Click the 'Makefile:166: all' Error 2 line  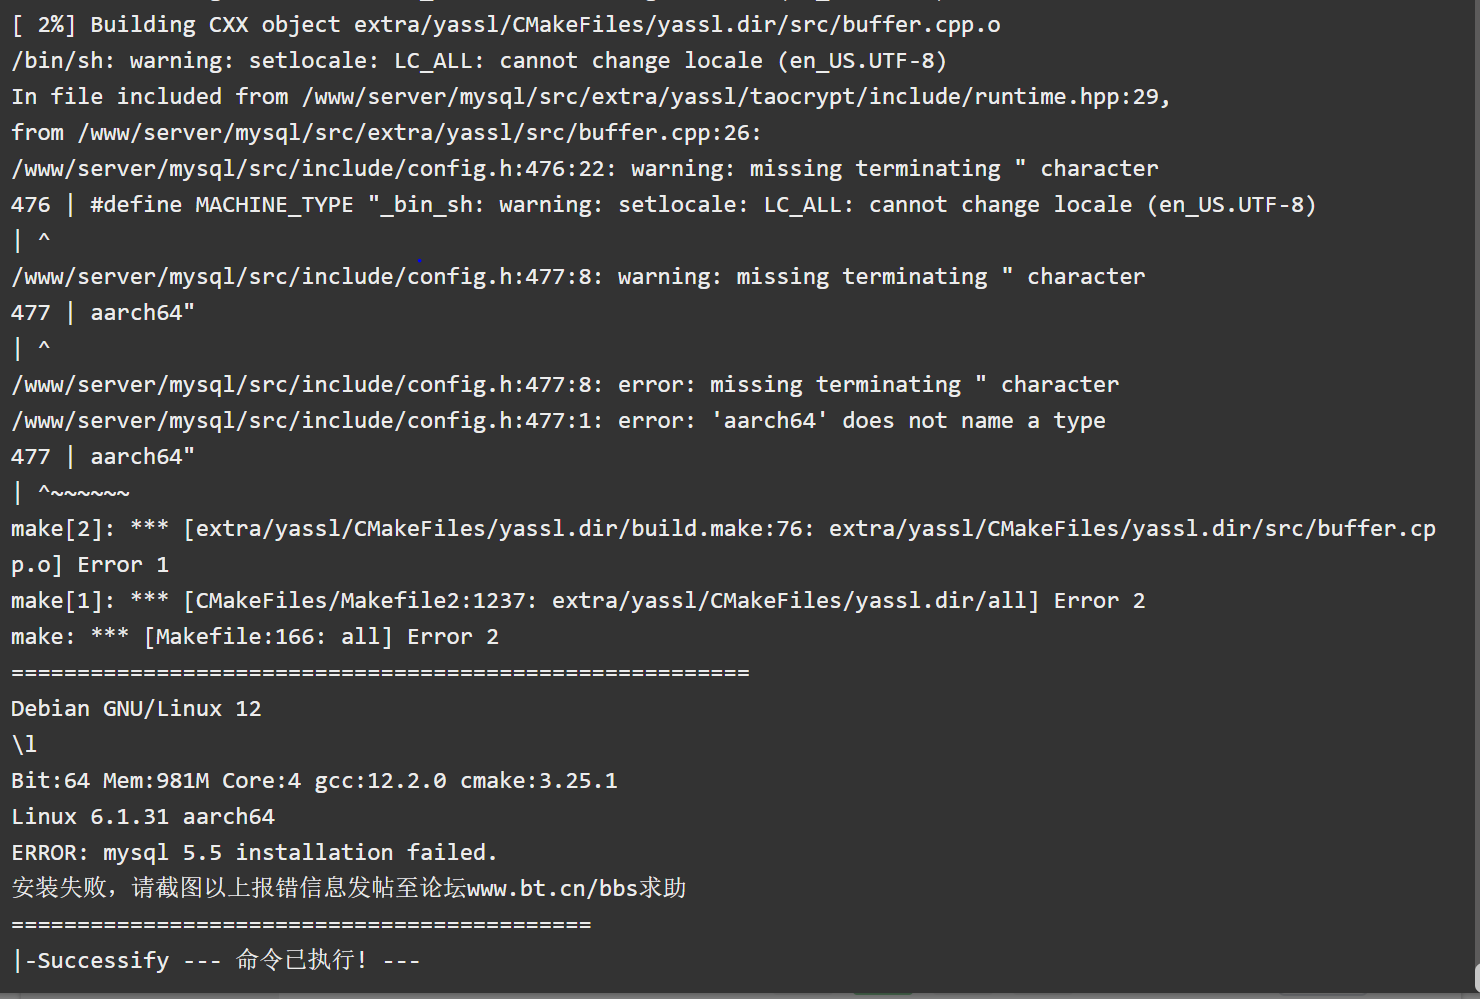[255, 636]
